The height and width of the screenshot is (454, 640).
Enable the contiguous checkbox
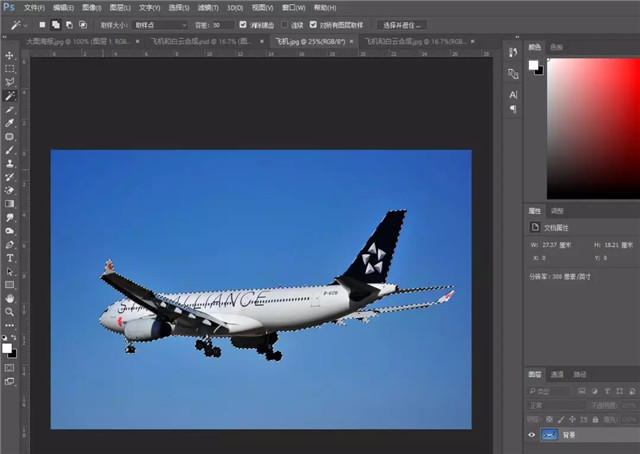point(285,24)
